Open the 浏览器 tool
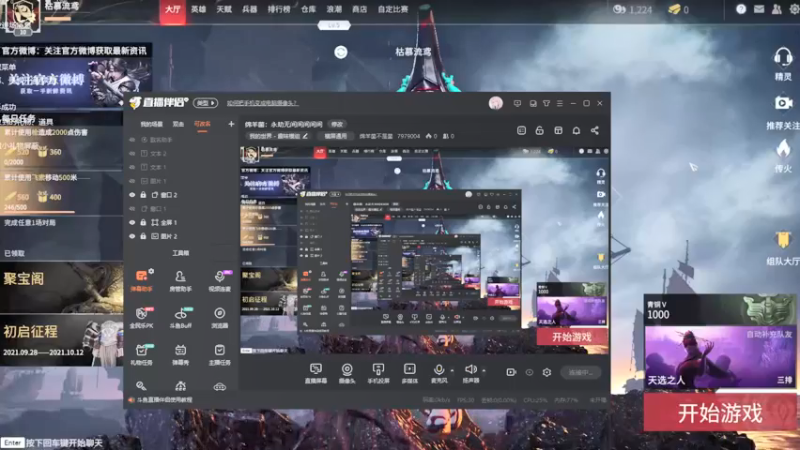The height and width of the screenshot is (450, 800). 219,317
